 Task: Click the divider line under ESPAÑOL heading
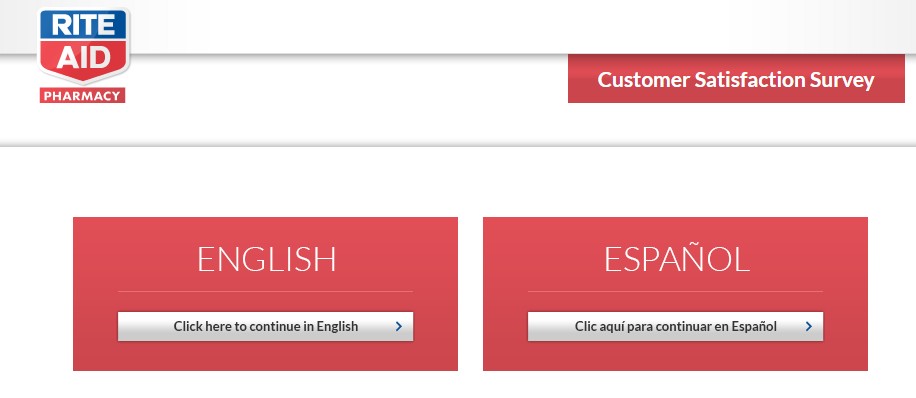click(x=675, y=291)
